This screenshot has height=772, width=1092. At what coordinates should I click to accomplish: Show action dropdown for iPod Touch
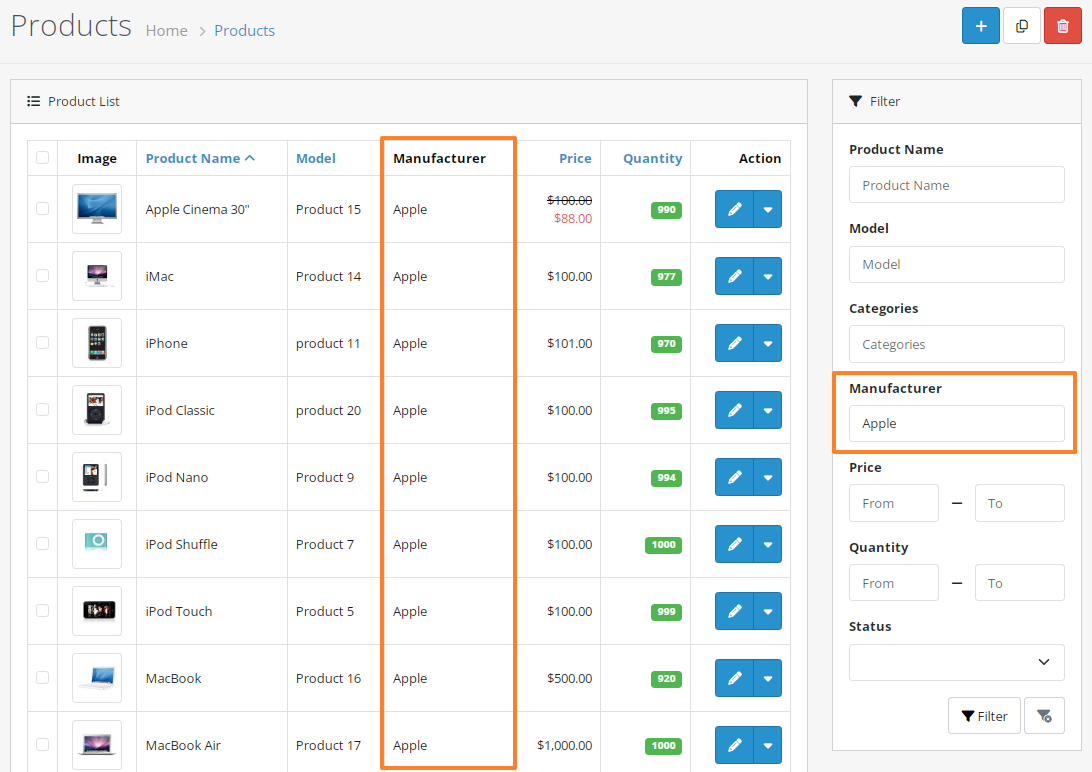(x=767, y=610)
